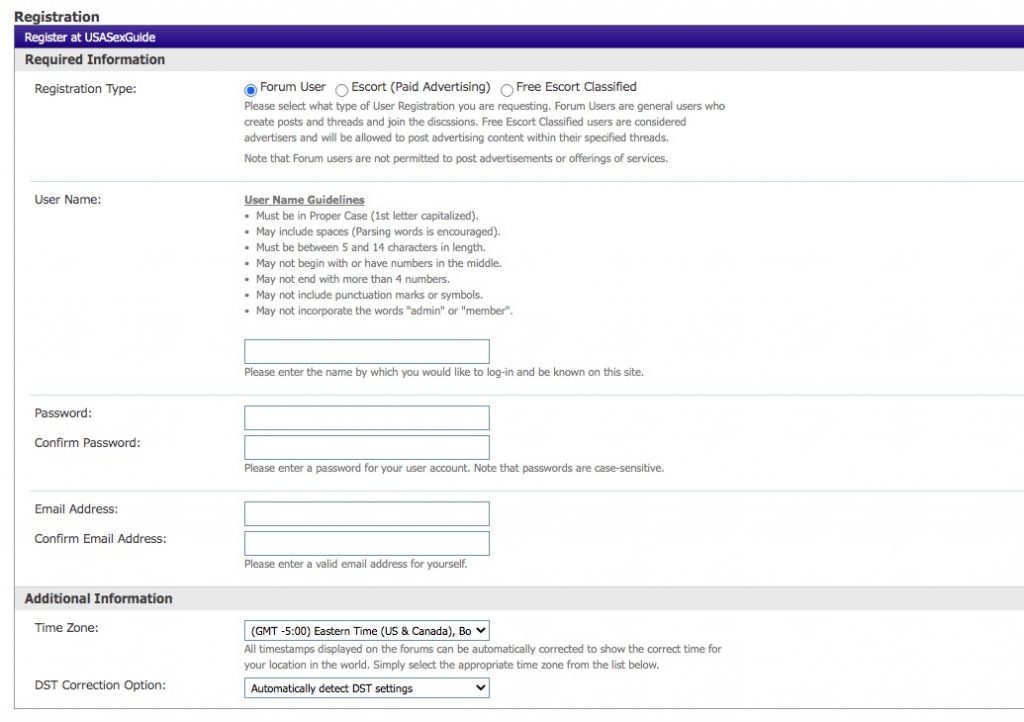Select Escort (Paid Advertising) radio option
Image resolution: width=1024 pixels, height=722 pixels.
click(x=342, y=89)
